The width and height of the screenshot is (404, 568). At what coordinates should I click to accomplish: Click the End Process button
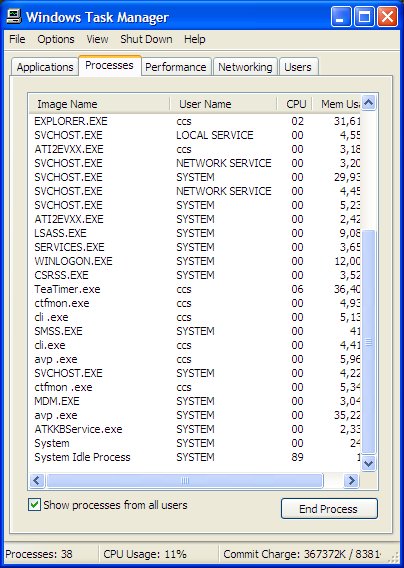coord(329,509)
